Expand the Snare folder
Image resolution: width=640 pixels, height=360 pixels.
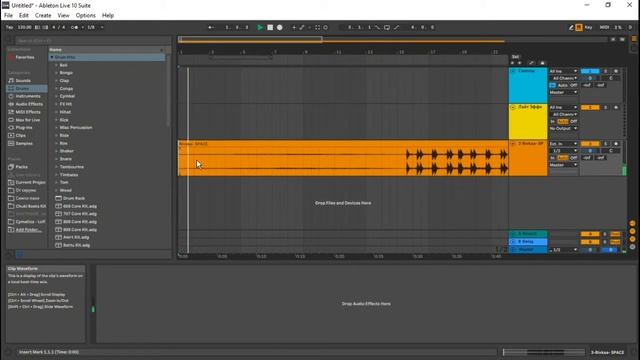point(56,159)
